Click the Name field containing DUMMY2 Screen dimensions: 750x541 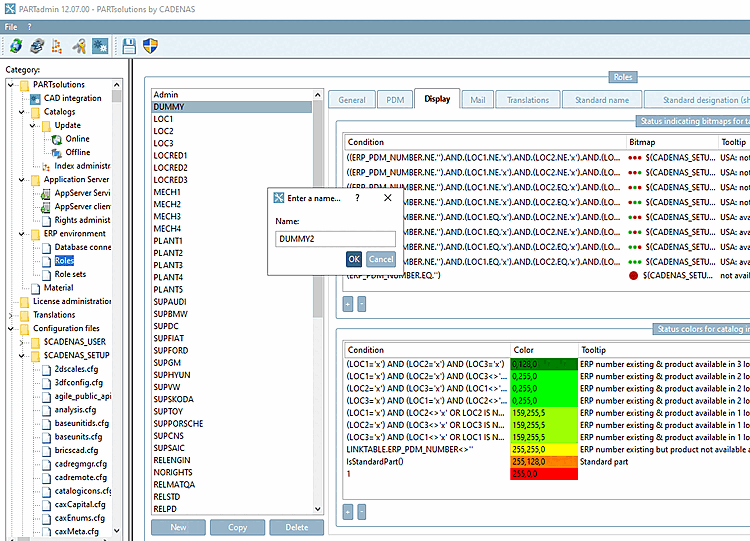335,239
